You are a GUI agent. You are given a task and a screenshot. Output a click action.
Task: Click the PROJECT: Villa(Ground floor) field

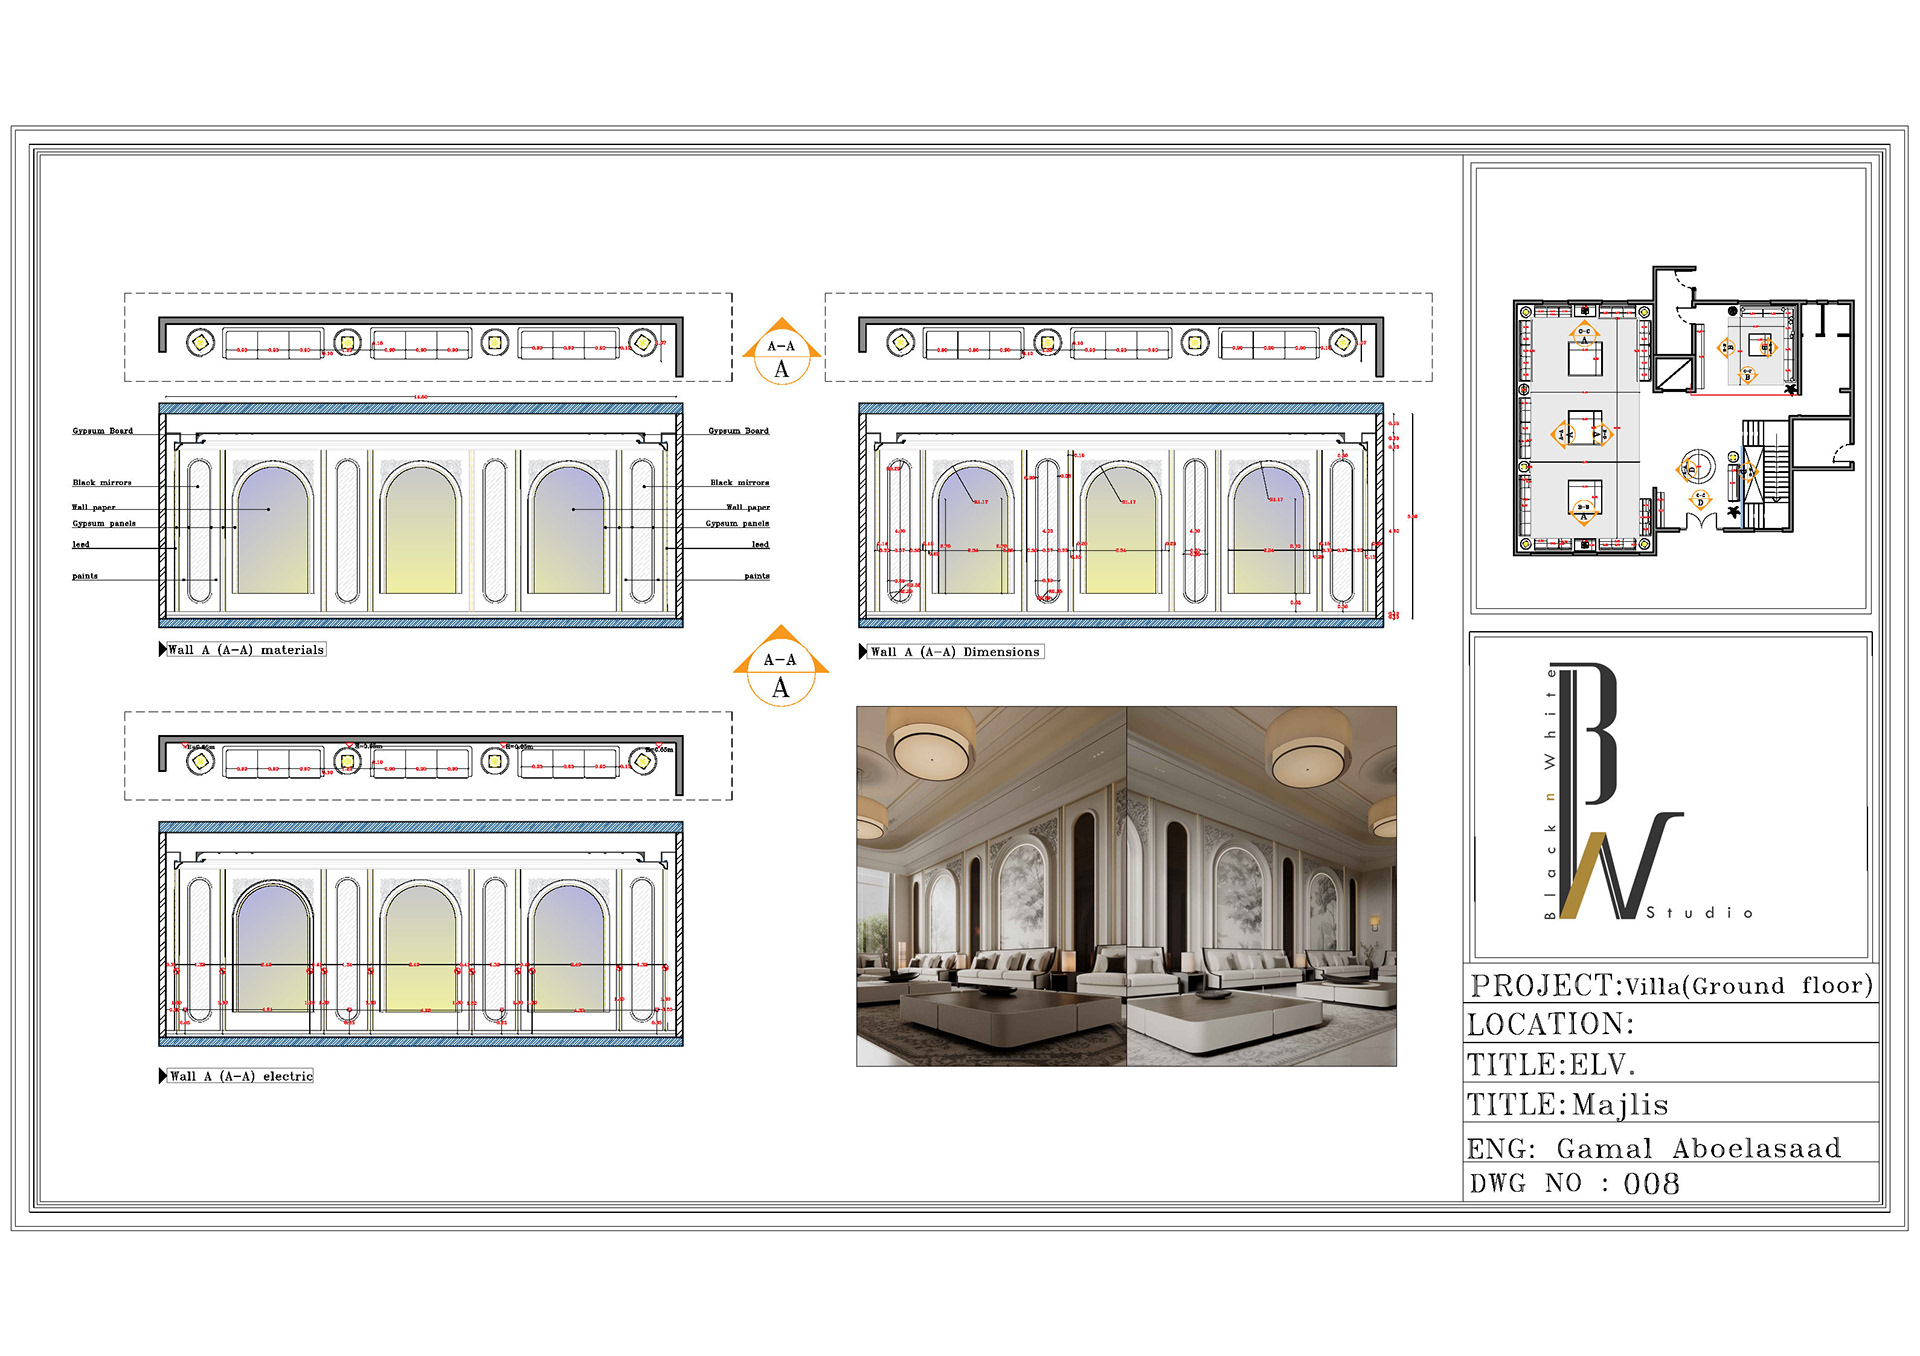[x=1670, y=986]
